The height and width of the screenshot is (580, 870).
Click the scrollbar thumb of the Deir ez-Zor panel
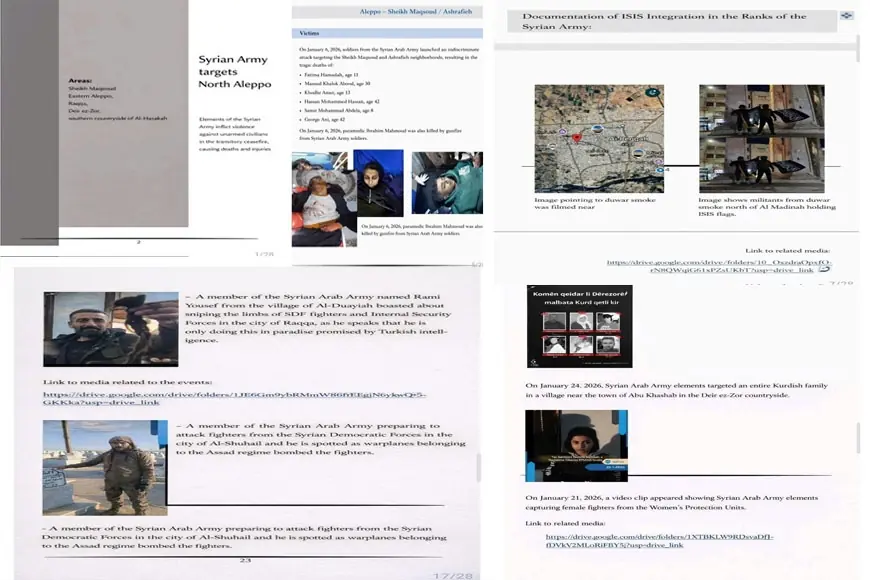point(859,437)
